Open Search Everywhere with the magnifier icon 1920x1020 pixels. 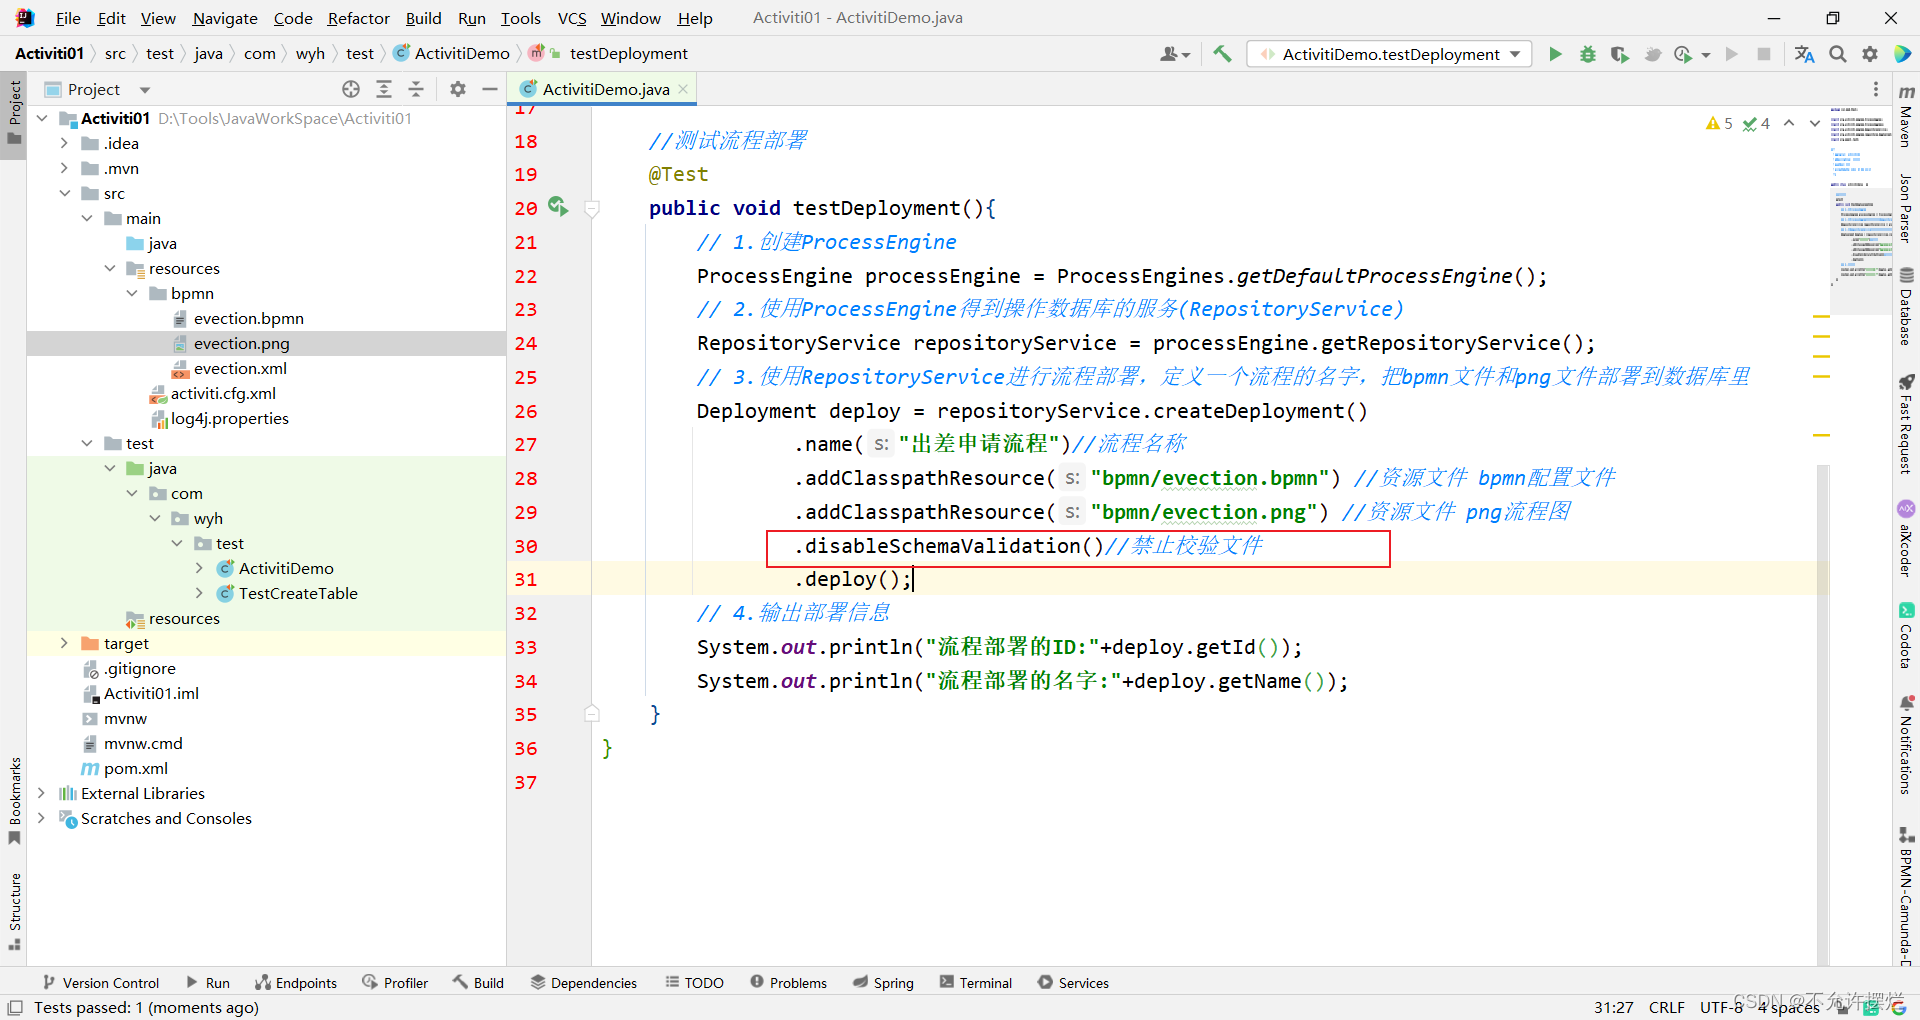click(x=1838, y=54)
